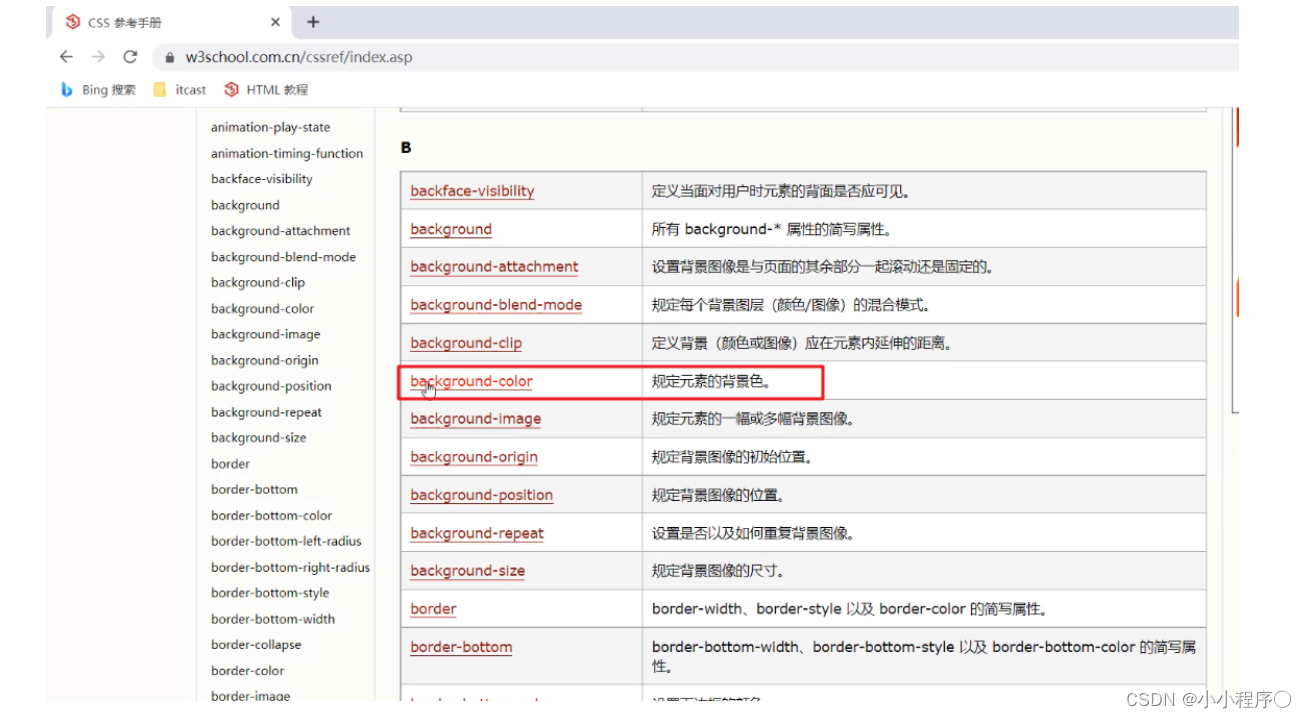Screen dimensions: 1307x718
Task: Click the browser forward arrow icon
Action: (x=97, y=58)
